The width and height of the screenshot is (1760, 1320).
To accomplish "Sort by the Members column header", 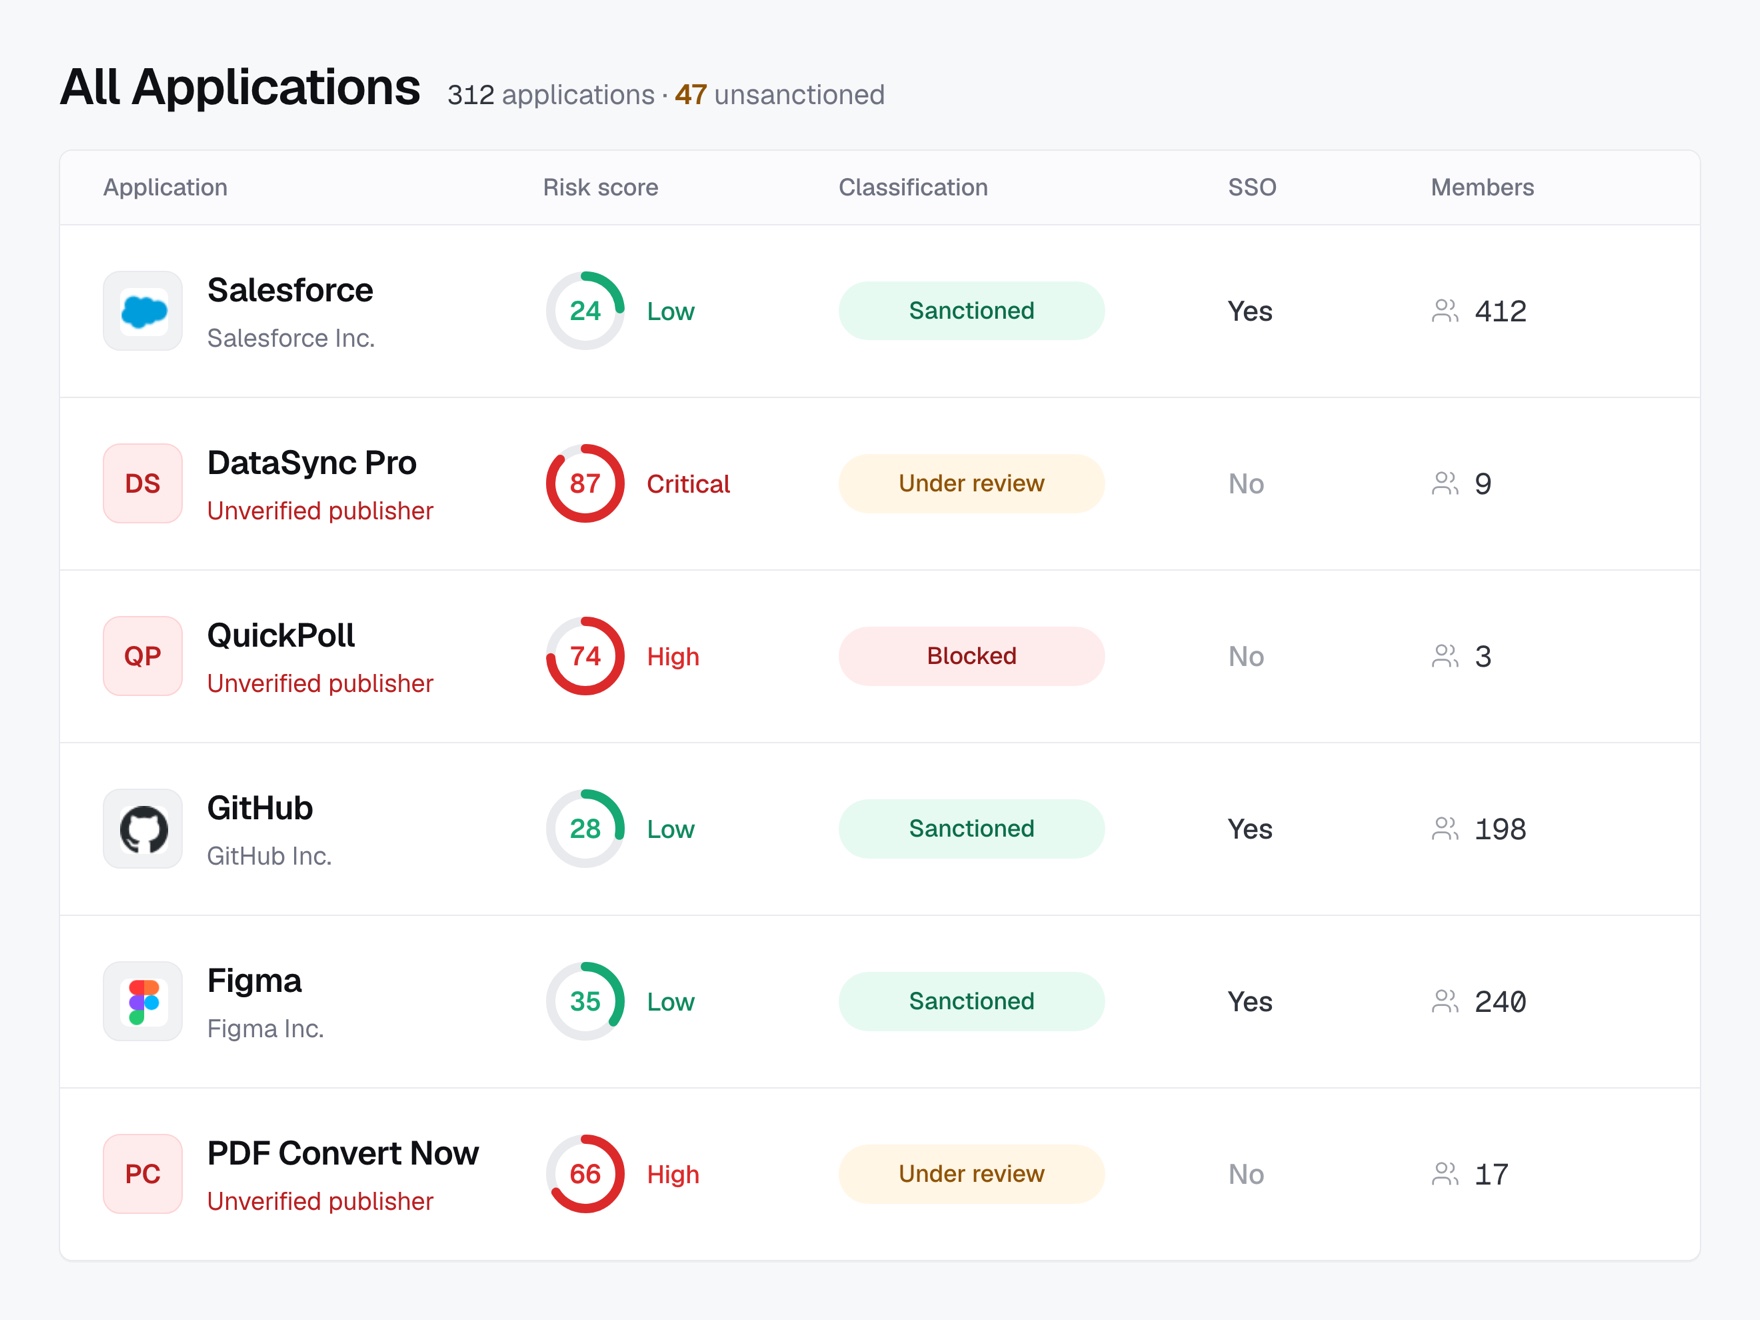I will [1482, 188].
